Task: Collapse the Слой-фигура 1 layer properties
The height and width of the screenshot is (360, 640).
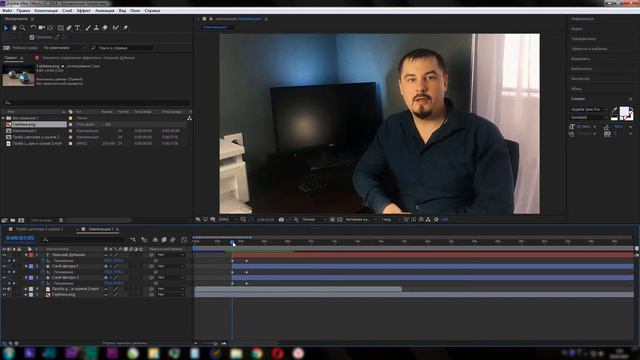Action: (26, 266)
